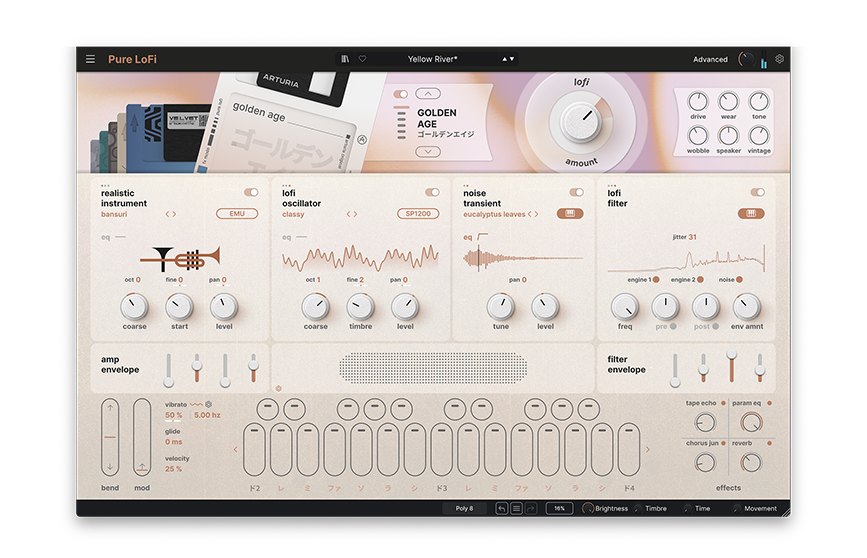Click the keyboard icon in the lofi filter panel
Image resolution: width=867 pixels, height=558 pixels.
[750, 214]
